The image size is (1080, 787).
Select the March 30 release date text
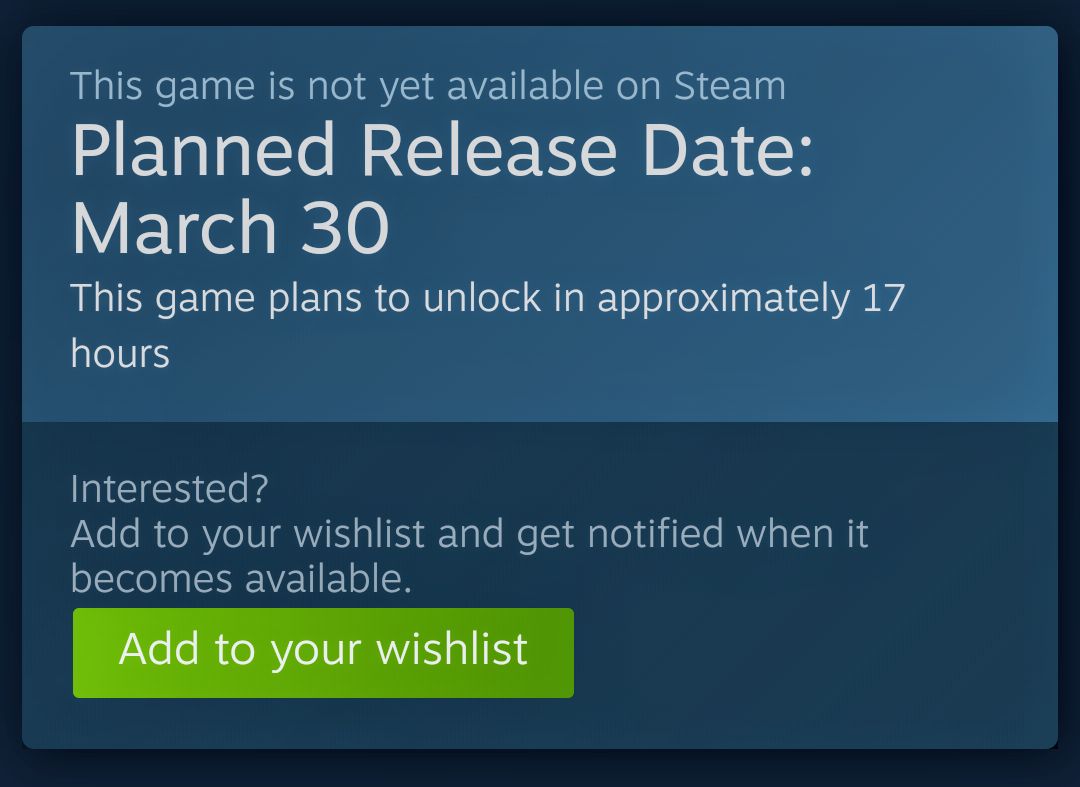coord(230,228)
